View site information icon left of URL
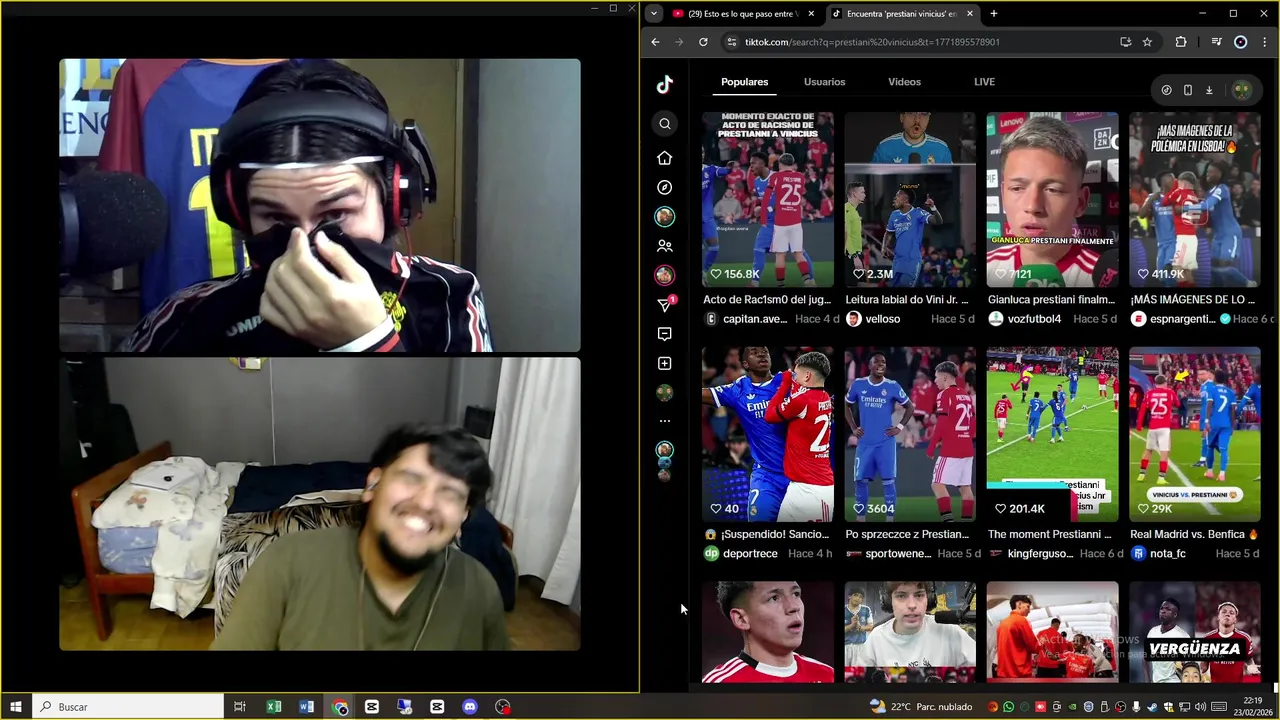Screen dimensions: 1280x720 tap(732, 42)
